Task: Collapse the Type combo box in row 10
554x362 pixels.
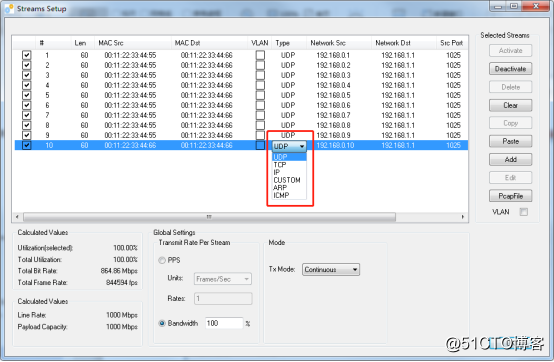Action: pos(302,146)
